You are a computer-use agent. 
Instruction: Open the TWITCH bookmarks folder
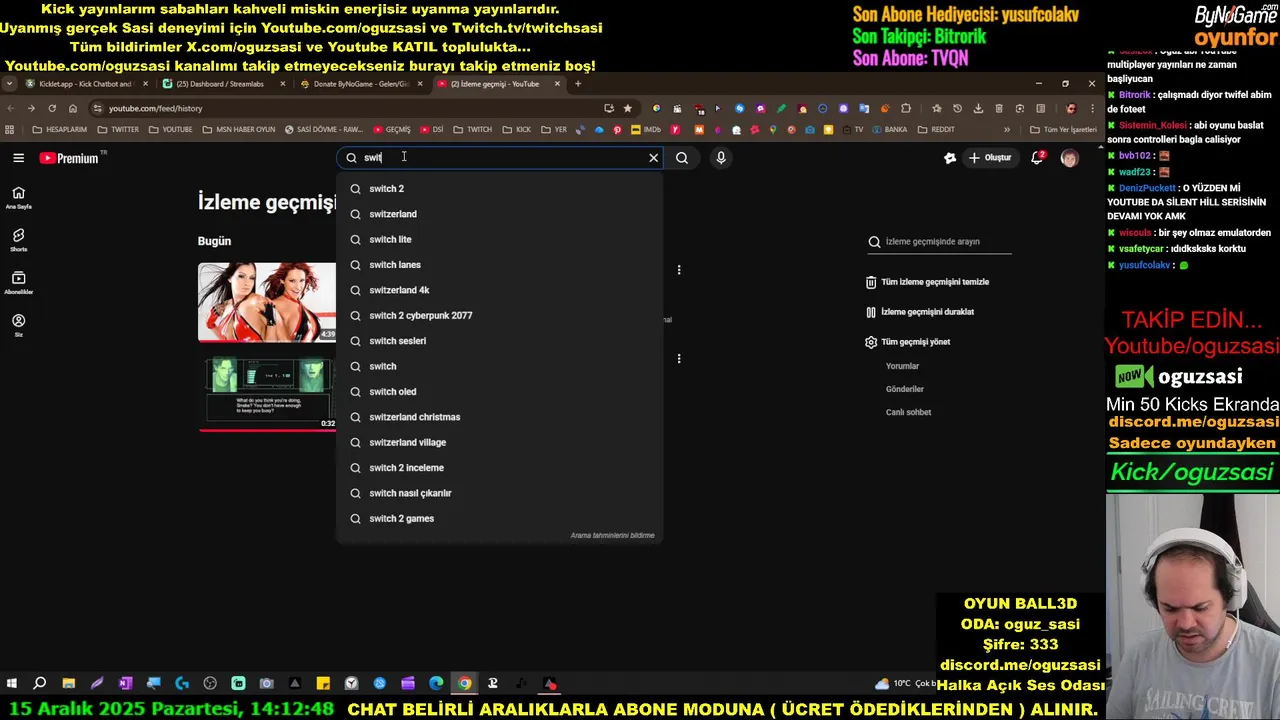(473, 130)
